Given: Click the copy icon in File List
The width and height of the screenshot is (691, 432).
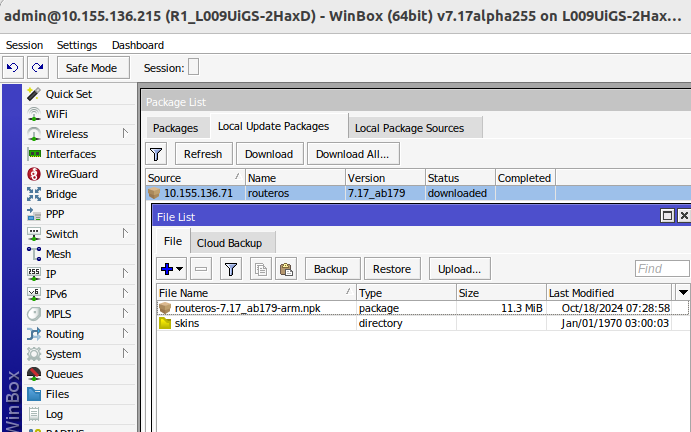Looking at the screenshot, I should point(260,269).
